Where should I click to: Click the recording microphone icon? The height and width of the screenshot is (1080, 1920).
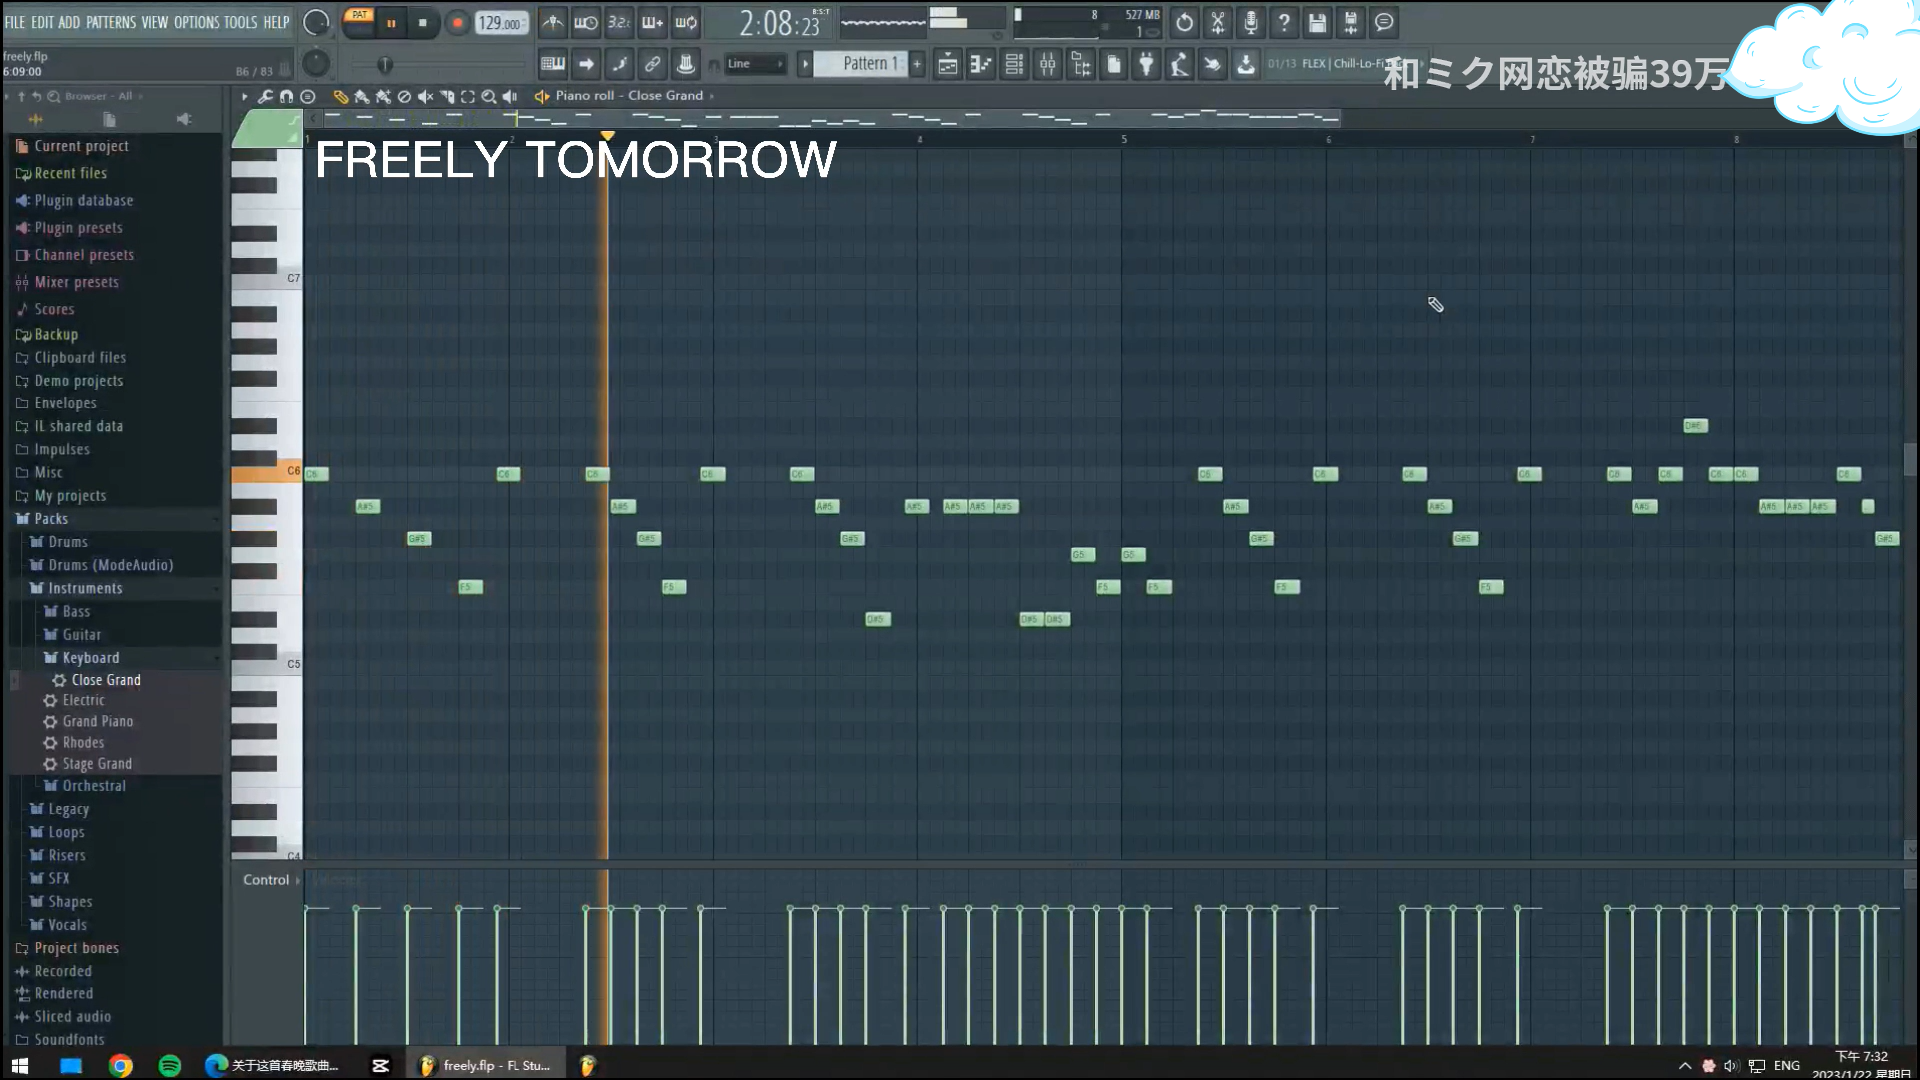click(1250, 23)
